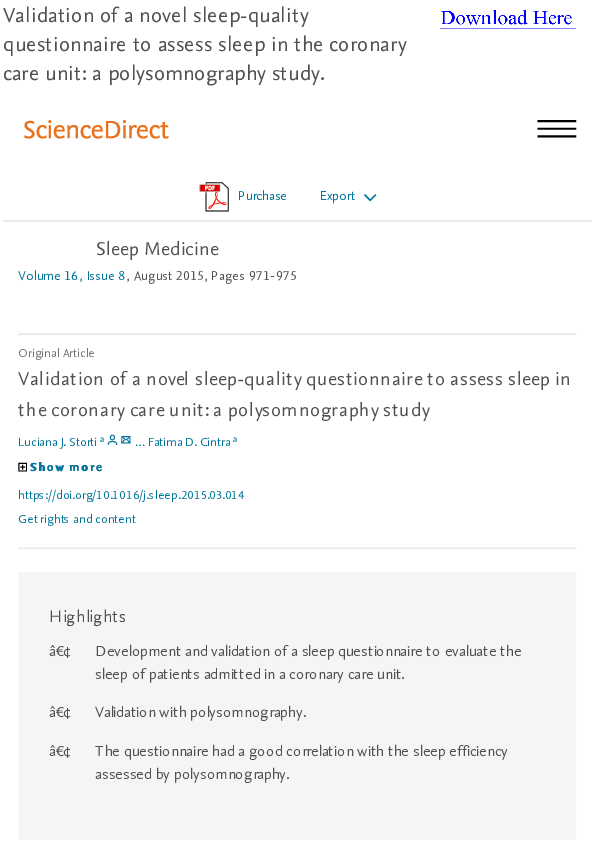
Task: Expand the Show more author section
Action: pyautogui.click(x=66, y=466)
